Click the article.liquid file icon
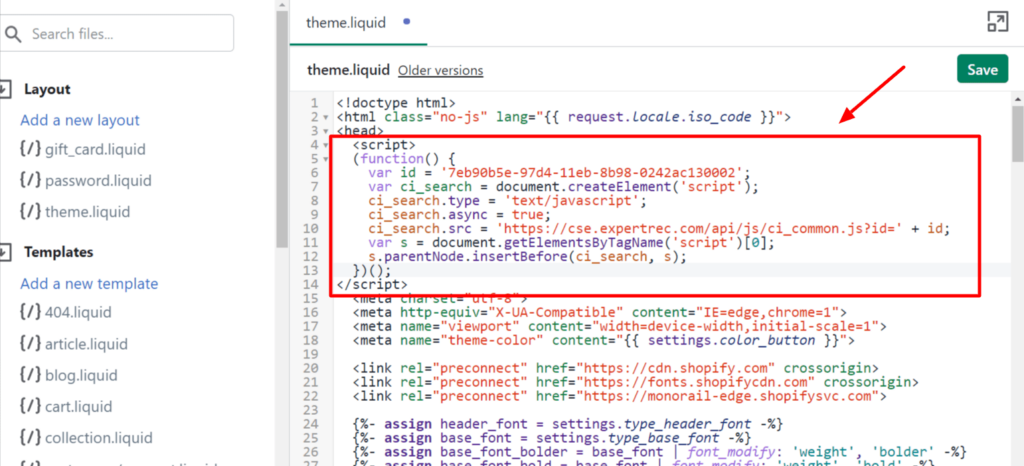The height and width of the screenshot is (466, 1024). click(x=30, y=343)
